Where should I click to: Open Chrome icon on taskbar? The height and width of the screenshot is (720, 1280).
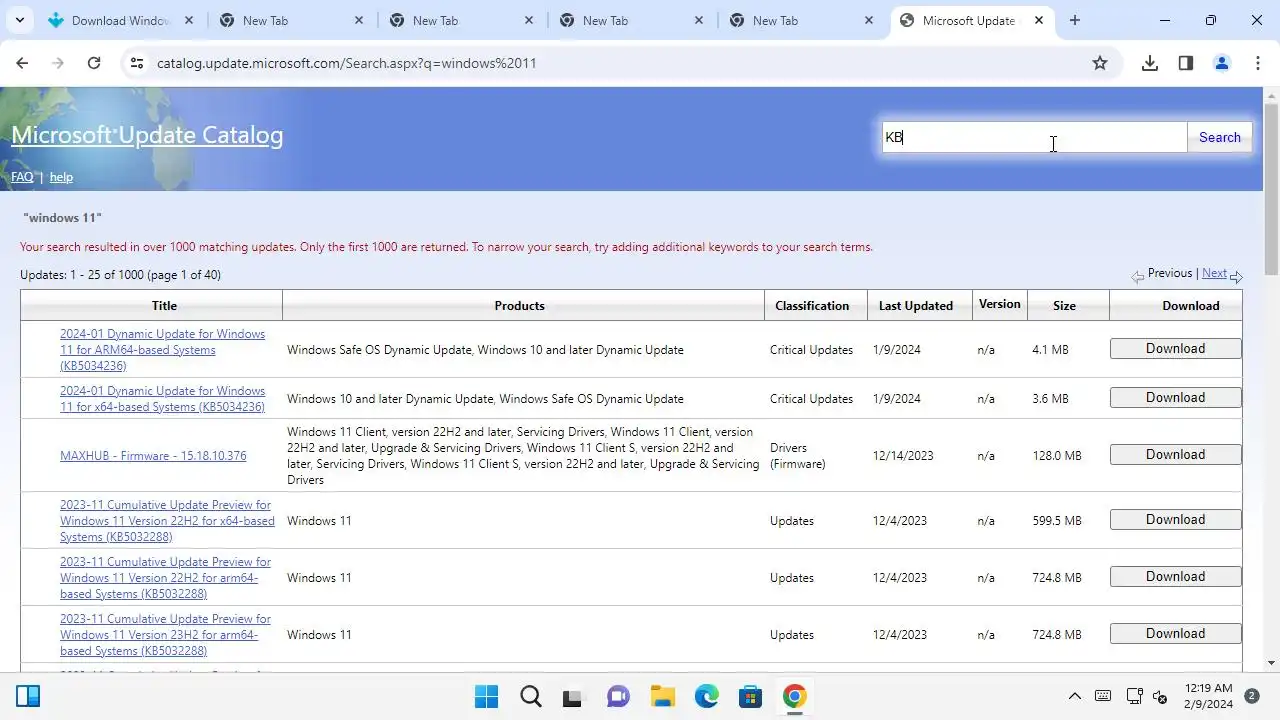[x=795, y=696]
